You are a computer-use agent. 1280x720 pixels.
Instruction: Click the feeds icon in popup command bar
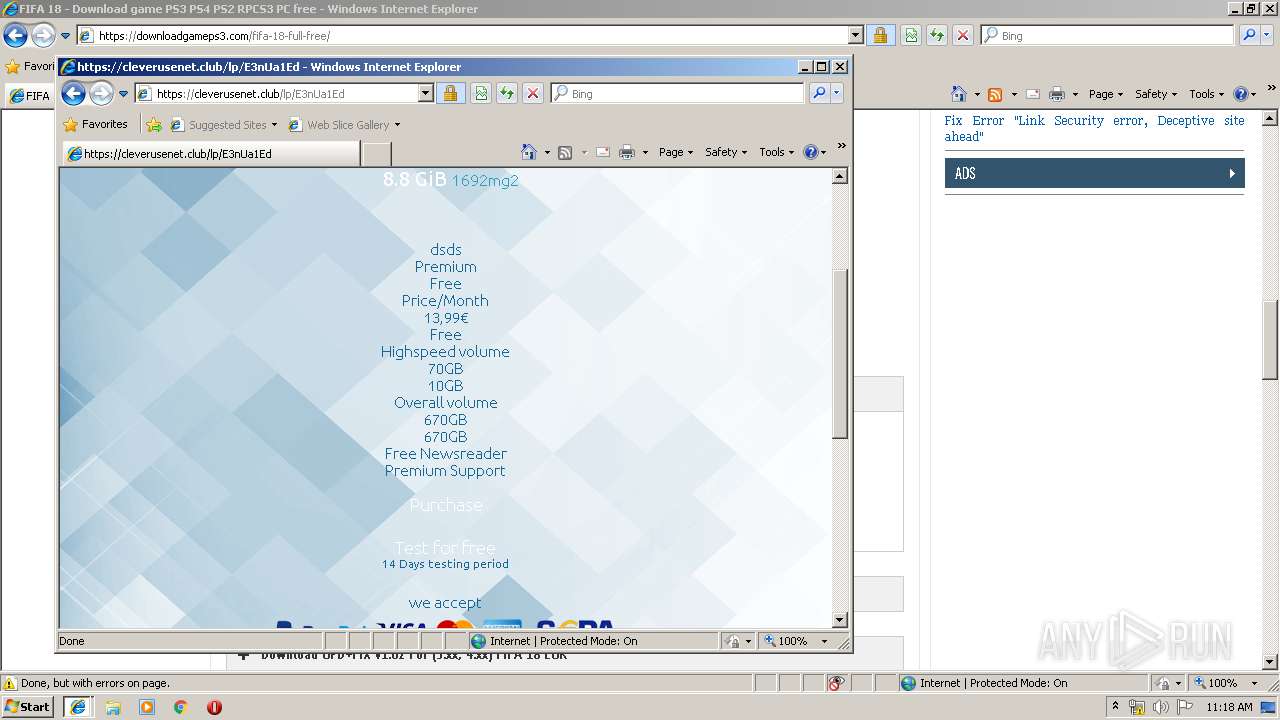pos(565,152)
